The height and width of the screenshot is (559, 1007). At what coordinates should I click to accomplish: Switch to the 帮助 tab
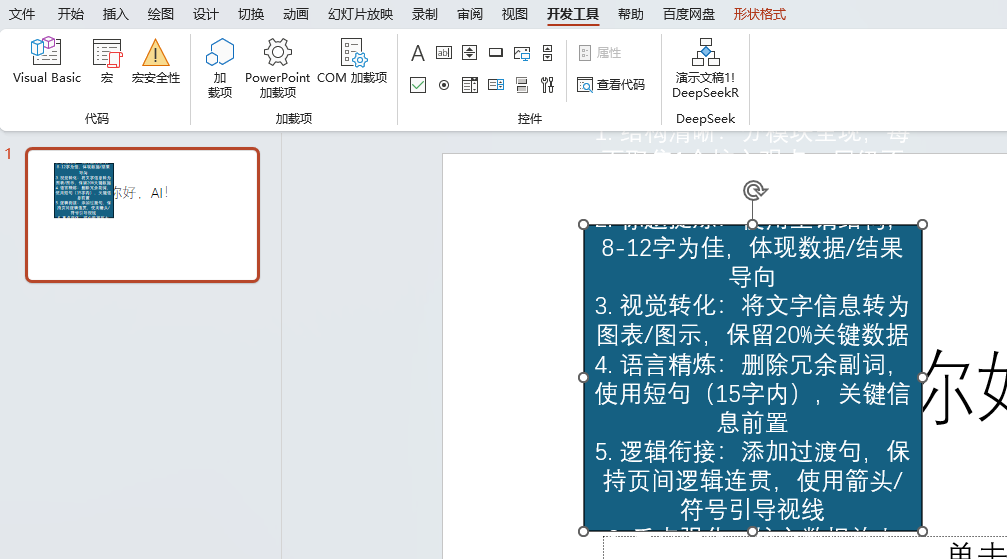click(631, 14)
